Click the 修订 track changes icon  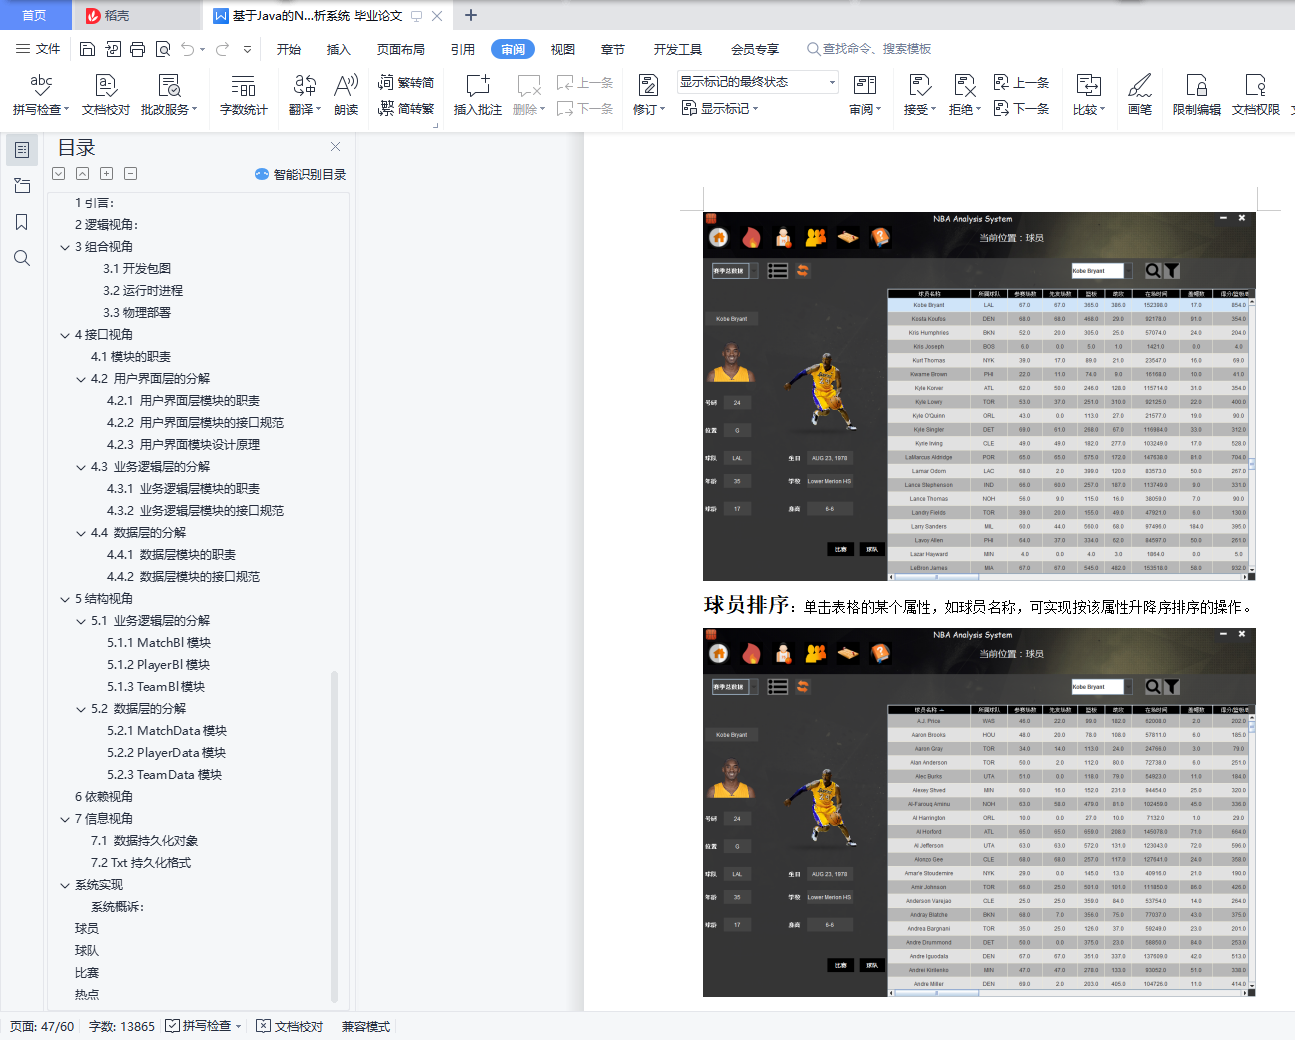648,85
